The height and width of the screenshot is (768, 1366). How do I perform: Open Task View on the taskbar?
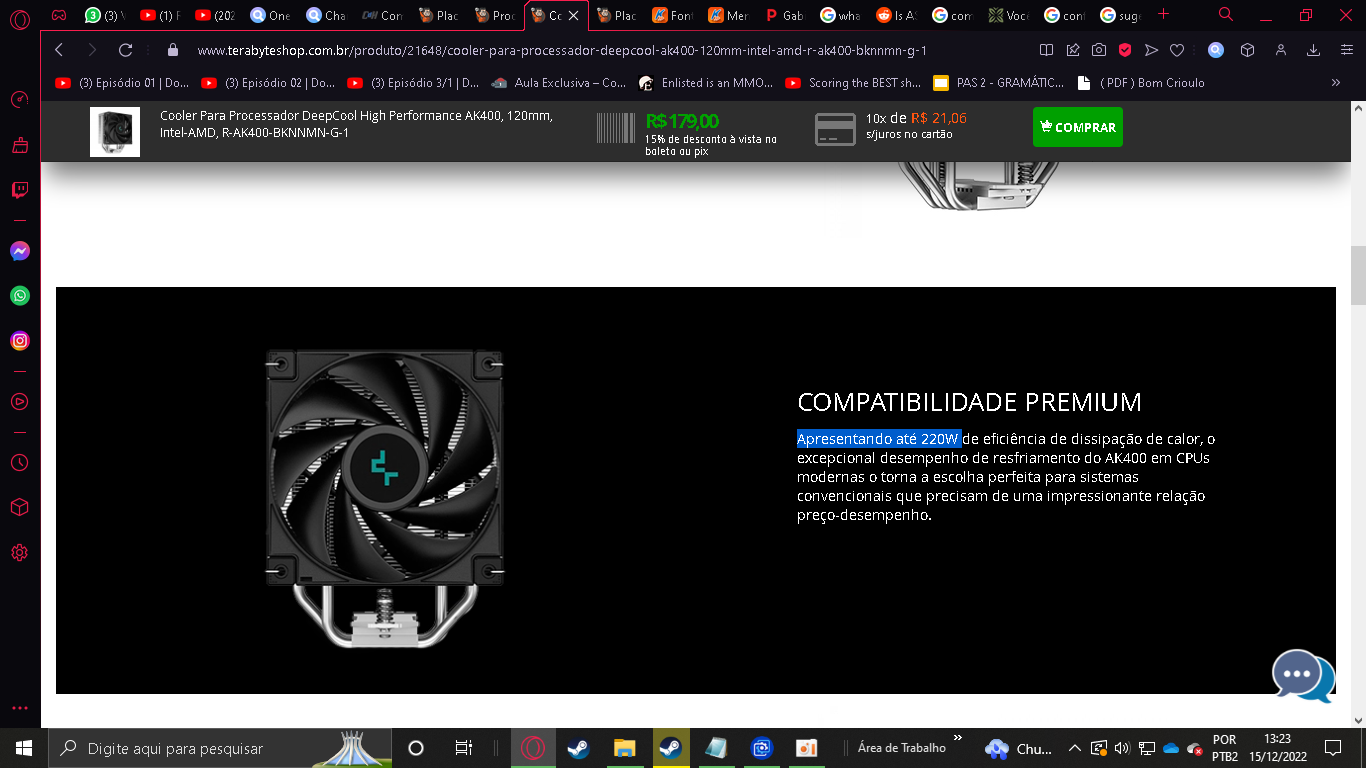click(463, 748)
